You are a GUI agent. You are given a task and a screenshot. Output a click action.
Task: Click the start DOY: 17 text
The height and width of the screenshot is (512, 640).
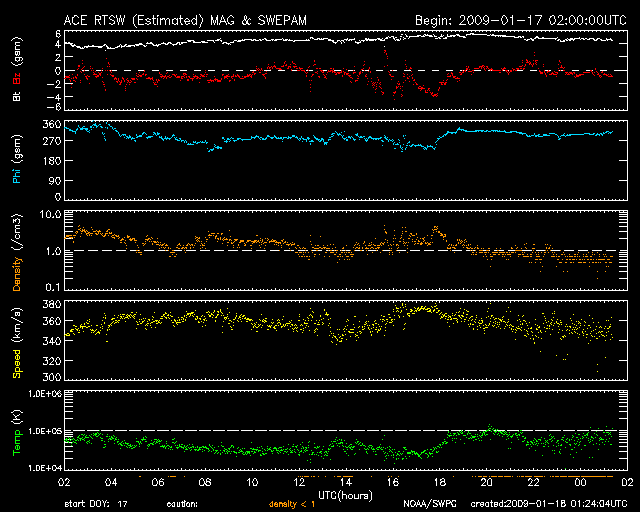coord(96,504)
